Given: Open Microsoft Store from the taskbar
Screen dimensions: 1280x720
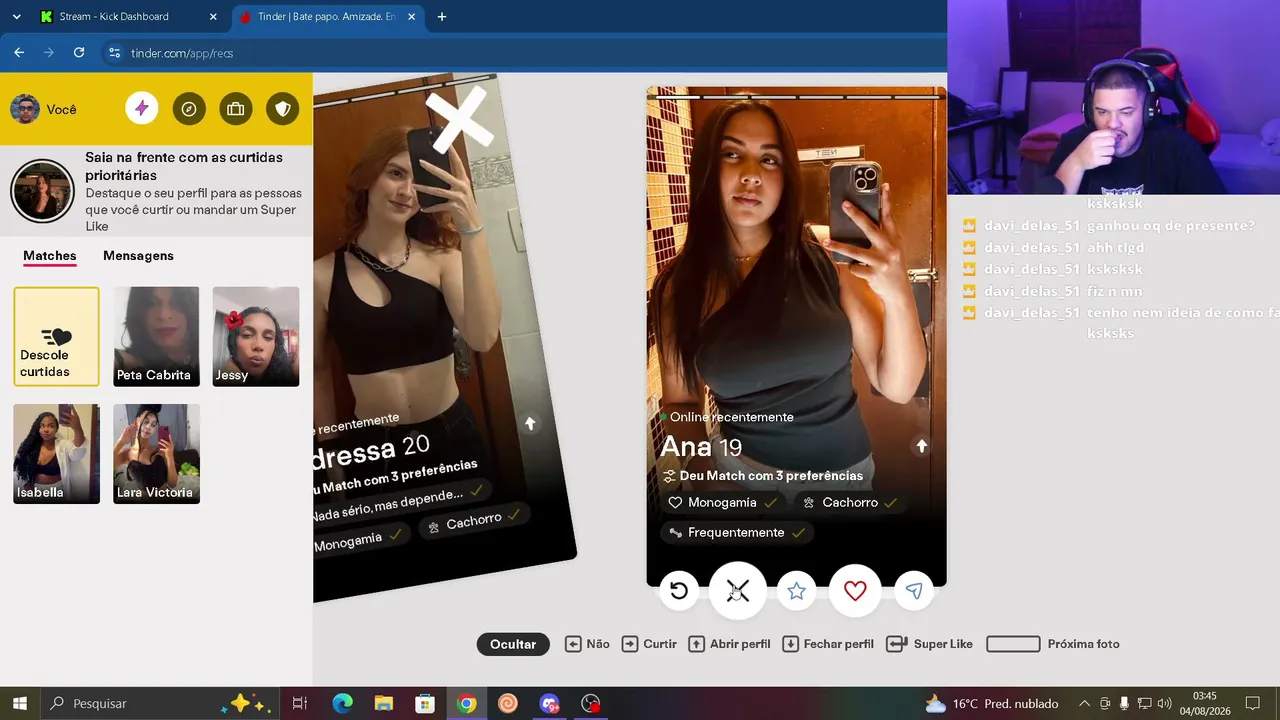Looking at the screenshot, I should [x=425, y=703].
